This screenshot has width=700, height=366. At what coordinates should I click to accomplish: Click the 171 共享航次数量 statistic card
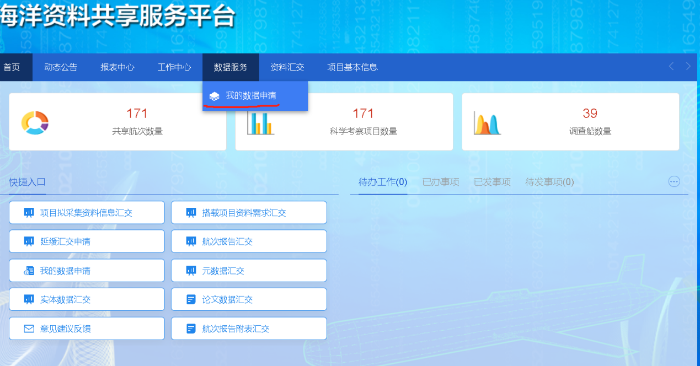[117, 122]
